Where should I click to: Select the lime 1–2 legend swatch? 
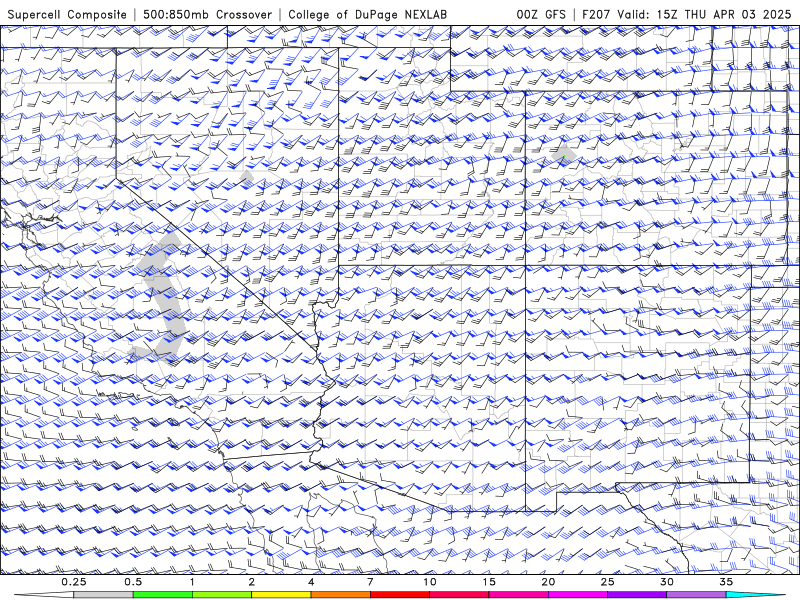pos(222,595)
